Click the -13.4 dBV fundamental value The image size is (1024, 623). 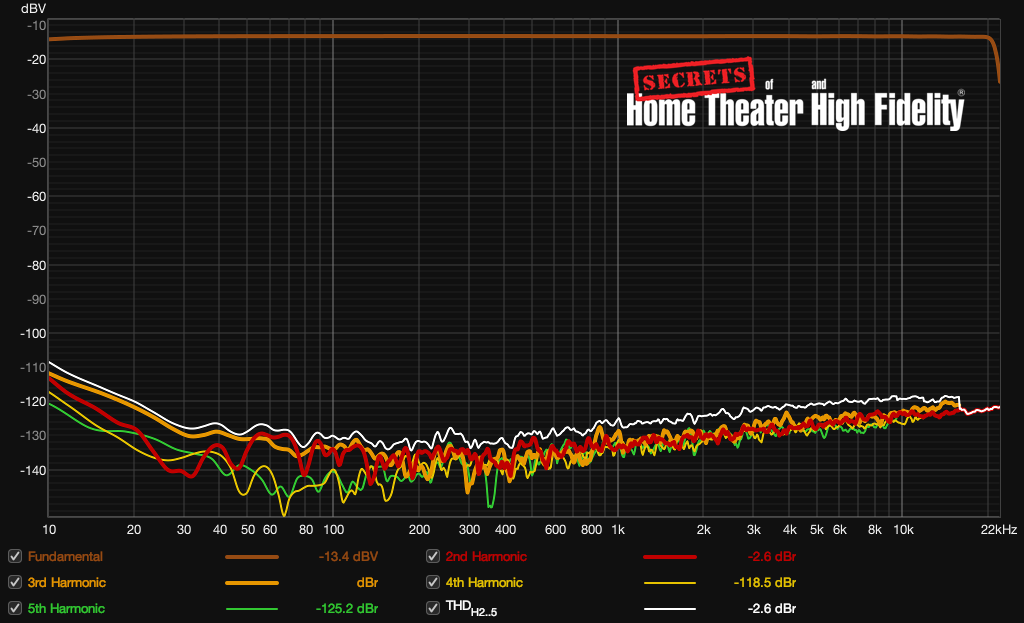(348, 556)
